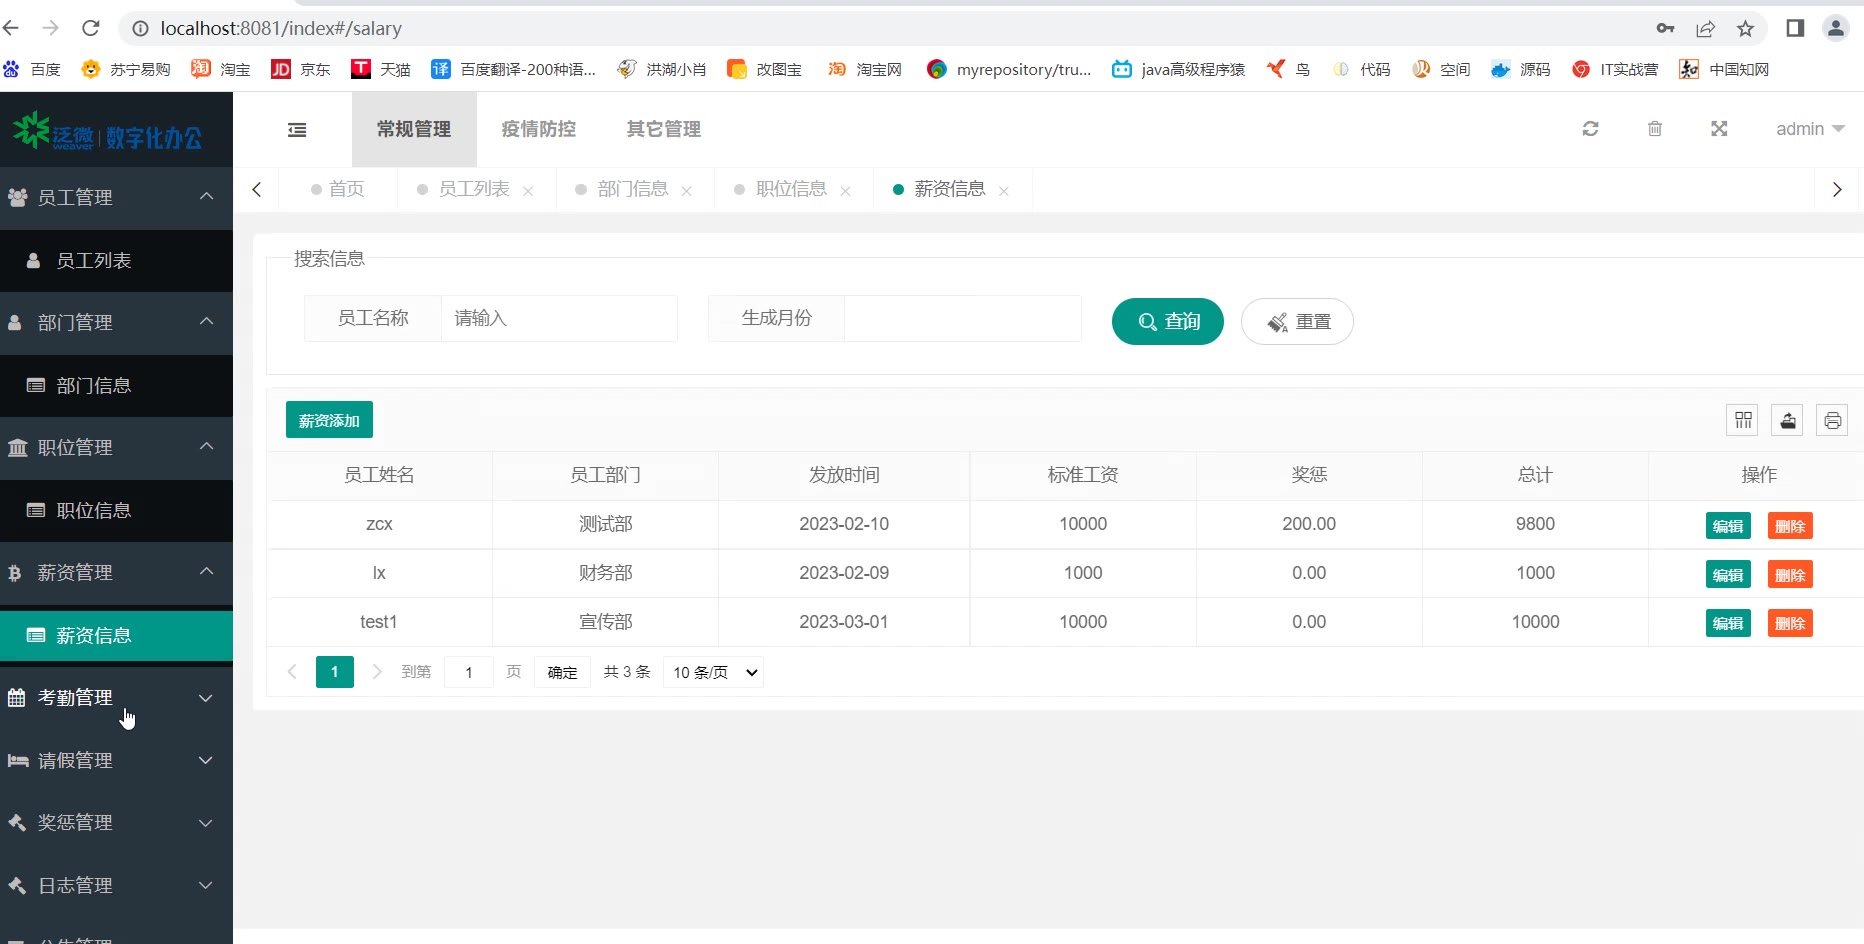Click the 员工名称 input field
This screenshot has height=944, width=1864.
(x=558, y=319)
